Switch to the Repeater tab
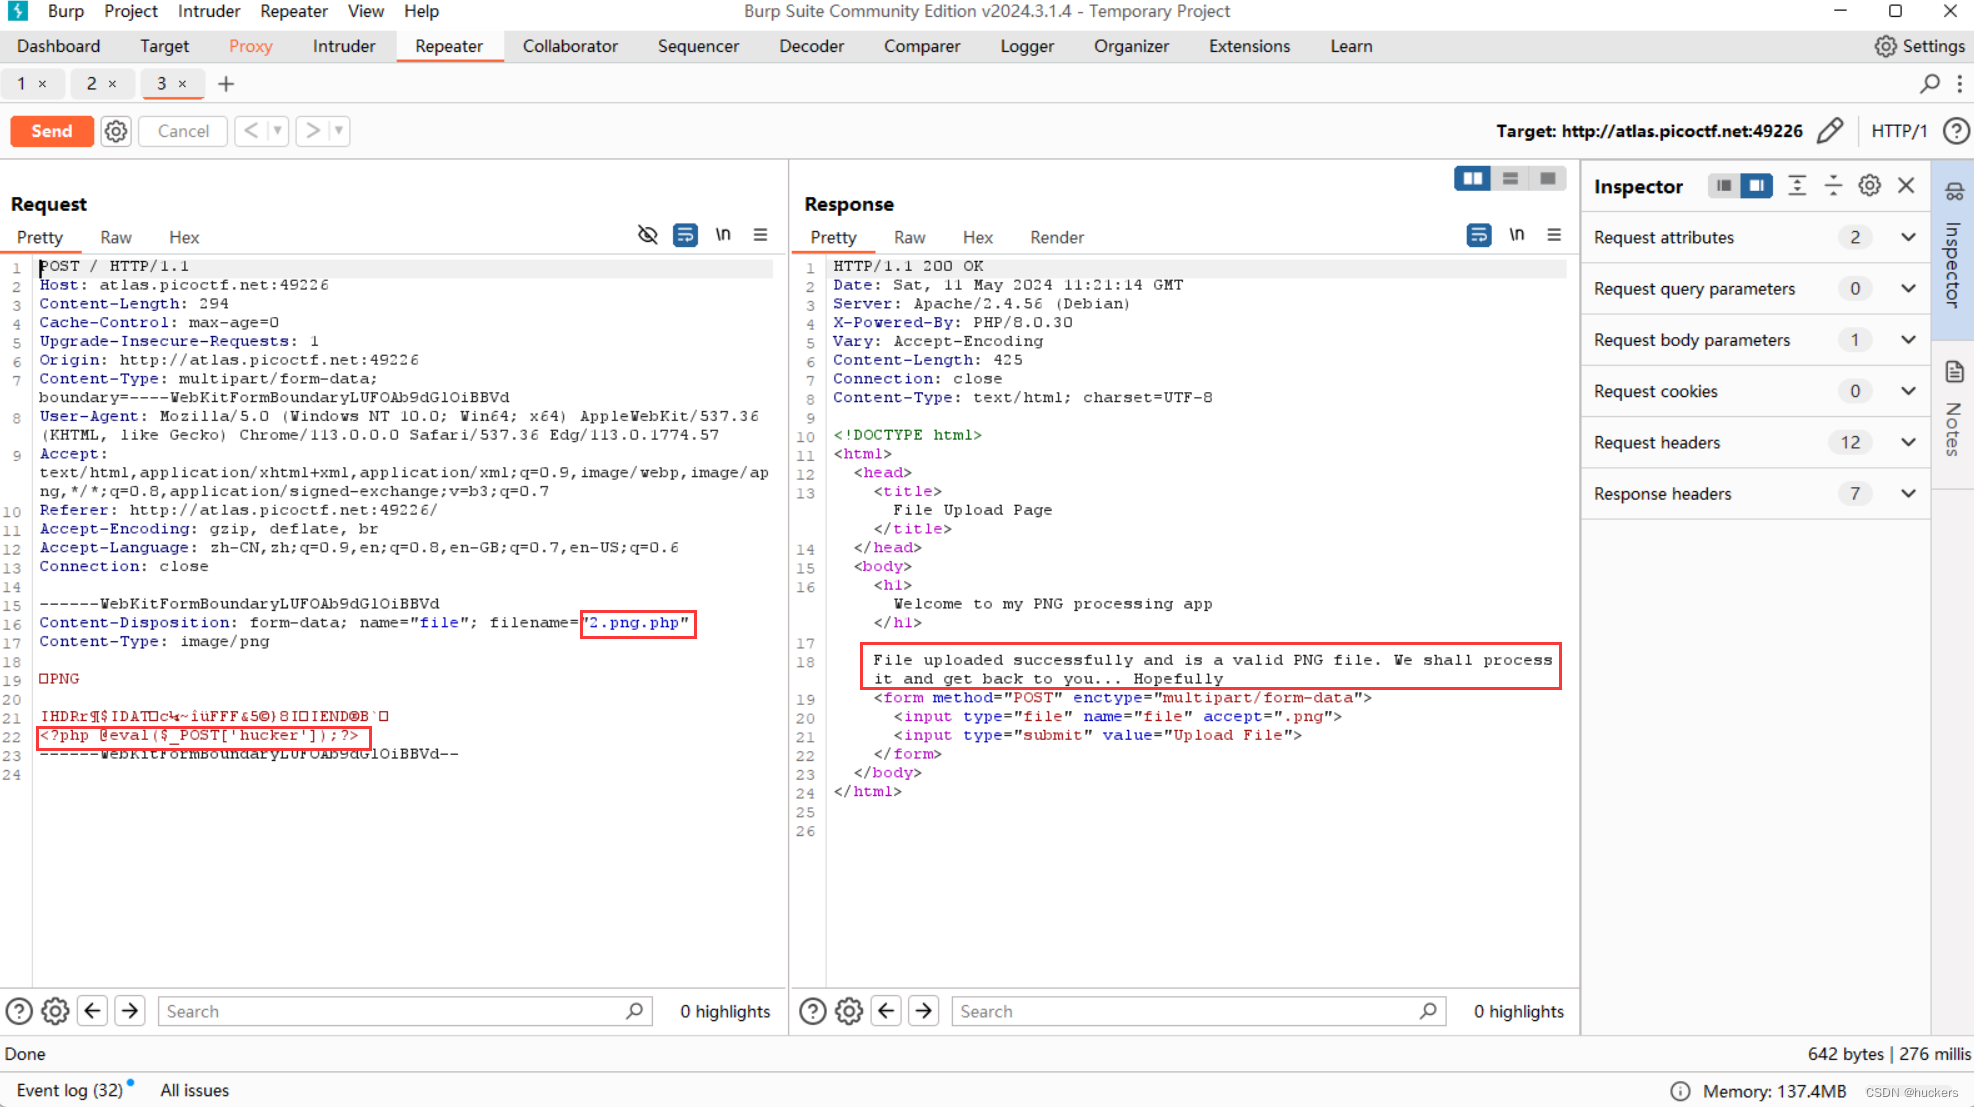Image resolution: width=1974 pixels, height=1107 pixels. click(446, 45)
